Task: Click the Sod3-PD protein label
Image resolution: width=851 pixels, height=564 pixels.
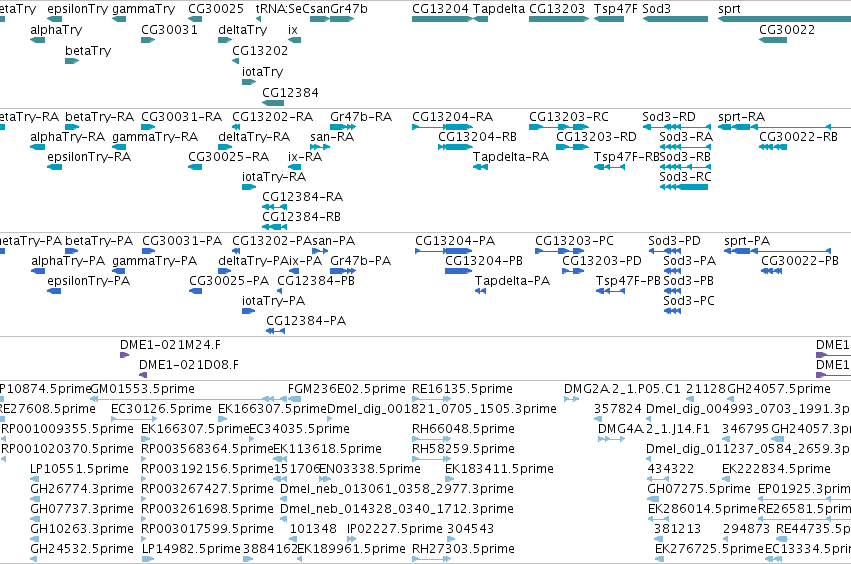Action: pos(674,240)
